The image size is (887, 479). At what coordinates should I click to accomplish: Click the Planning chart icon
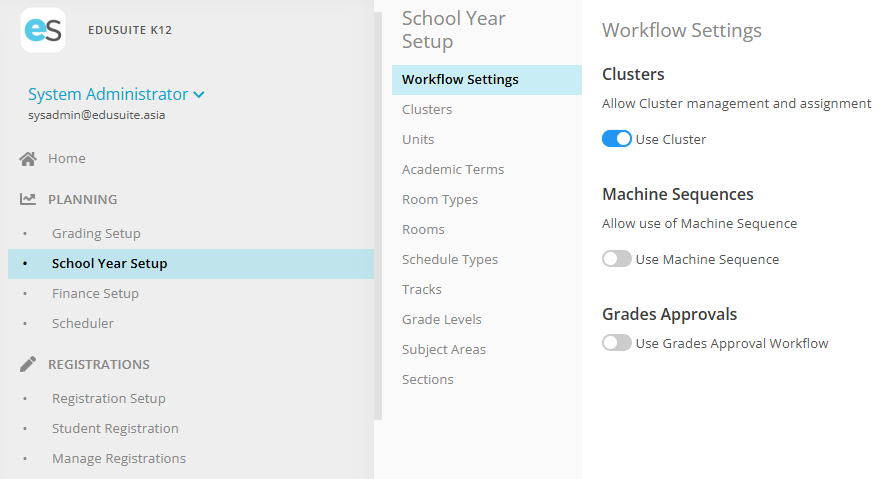(x=28, y=199)
